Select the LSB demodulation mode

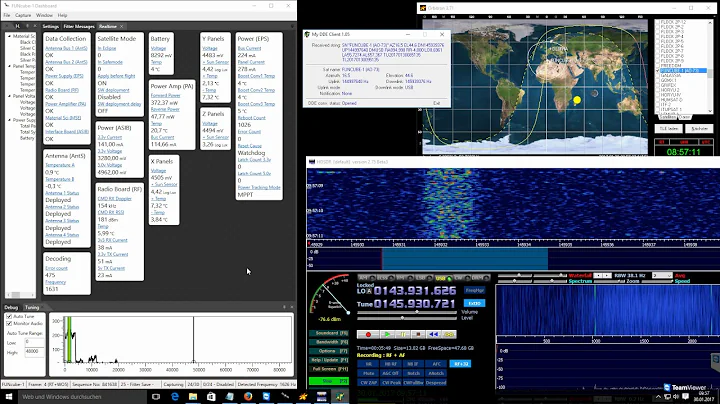point(423,278)
